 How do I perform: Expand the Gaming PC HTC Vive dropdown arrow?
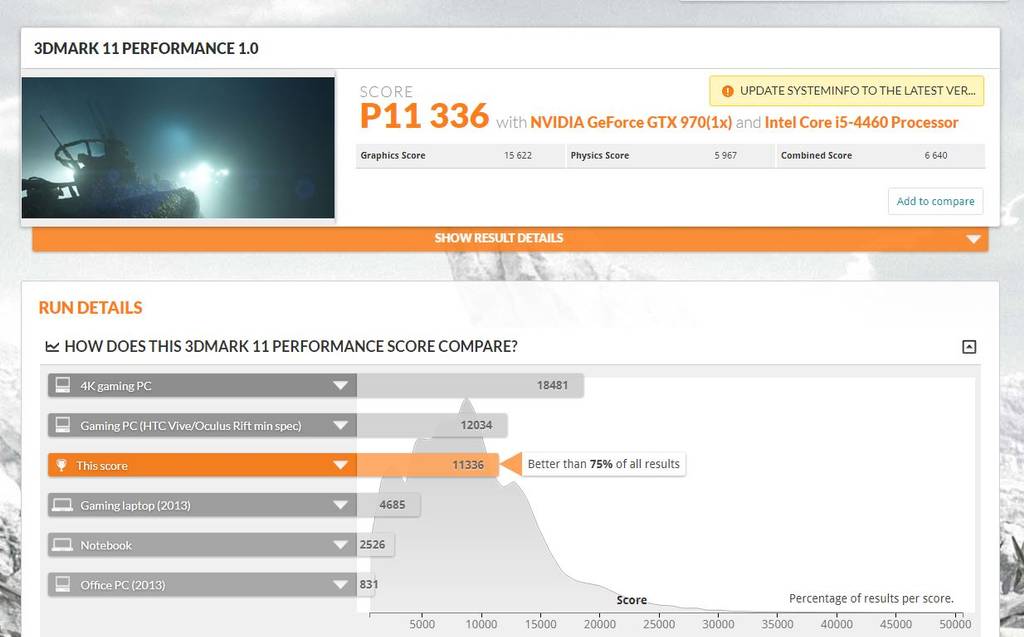[340, 425]
